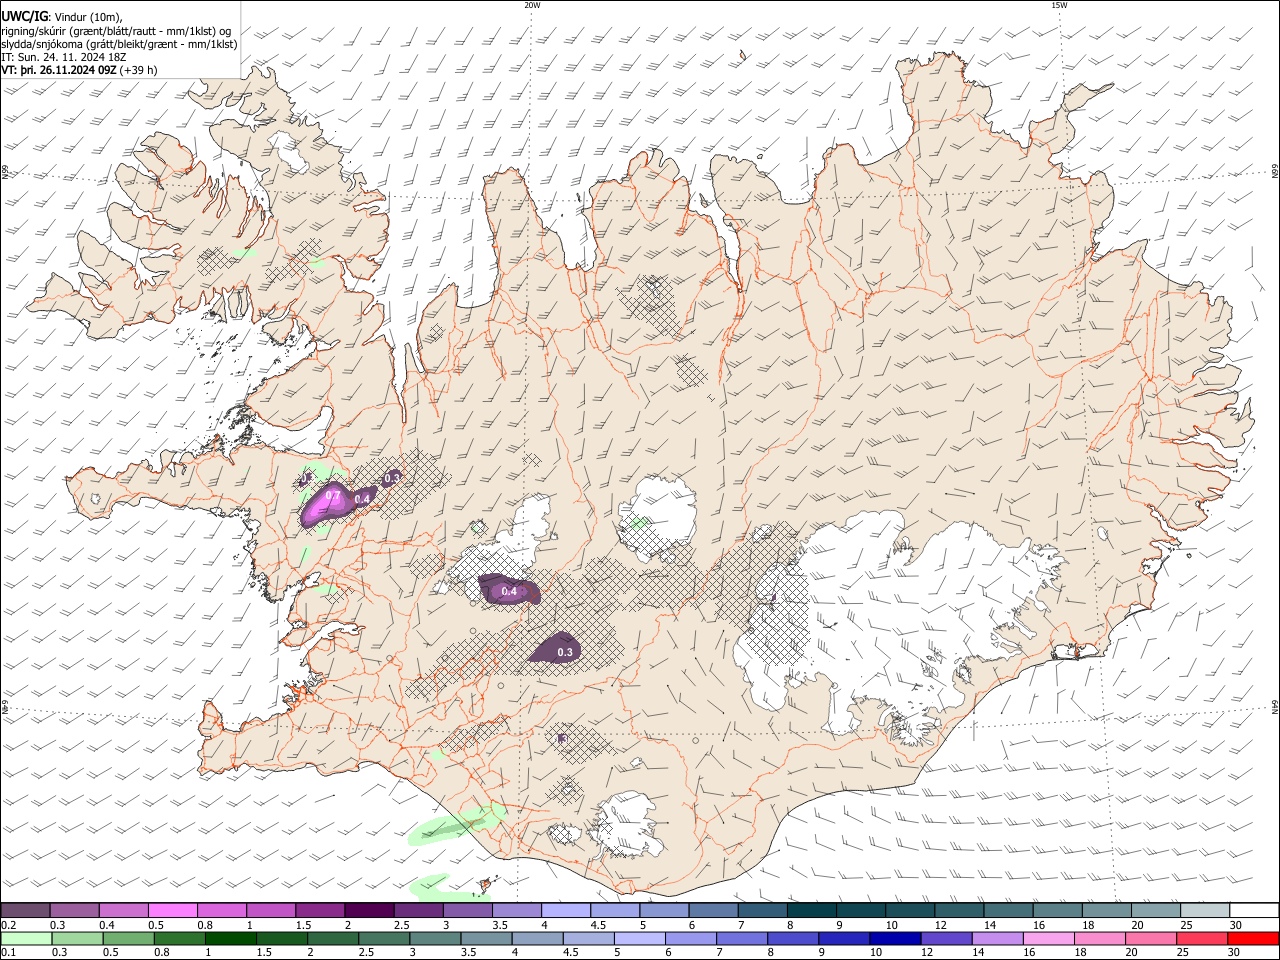The image size is (1280, 960).
Task: Click the '0.4' label beside the 0.7 contour
Action: [x=363, y=498]
